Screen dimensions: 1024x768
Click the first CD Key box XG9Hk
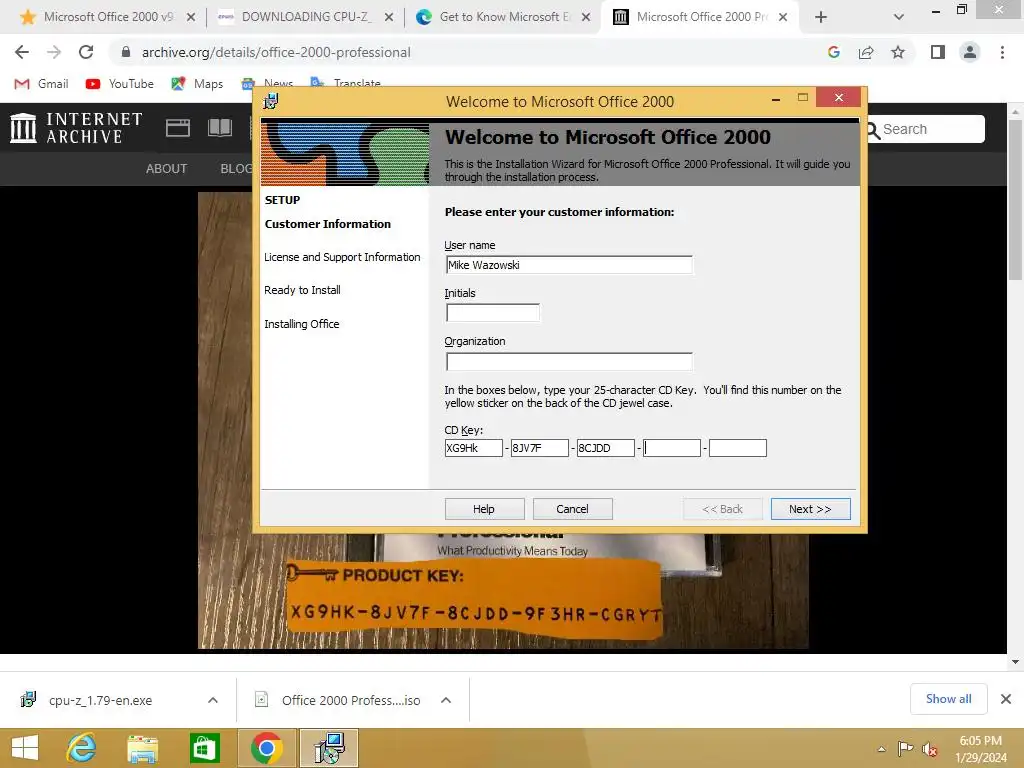(473, 448)
